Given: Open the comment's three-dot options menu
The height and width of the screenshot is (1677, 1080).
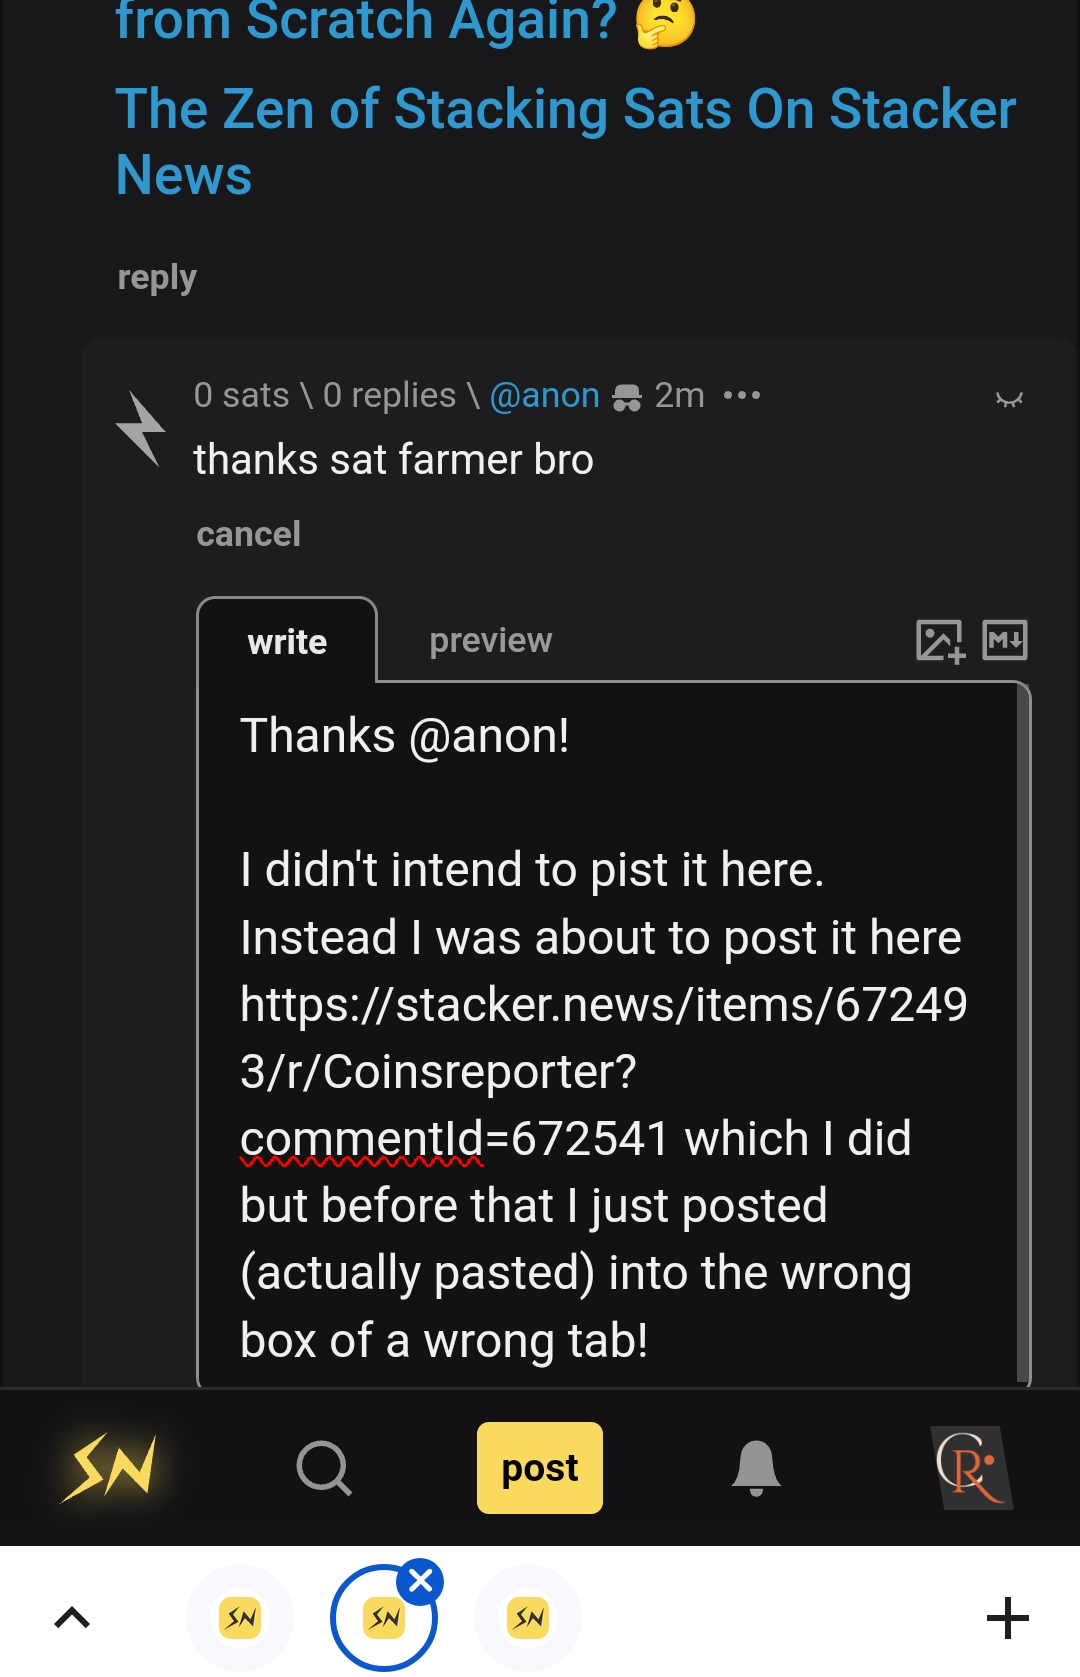Looking at the screenshot, I should 741,396.
